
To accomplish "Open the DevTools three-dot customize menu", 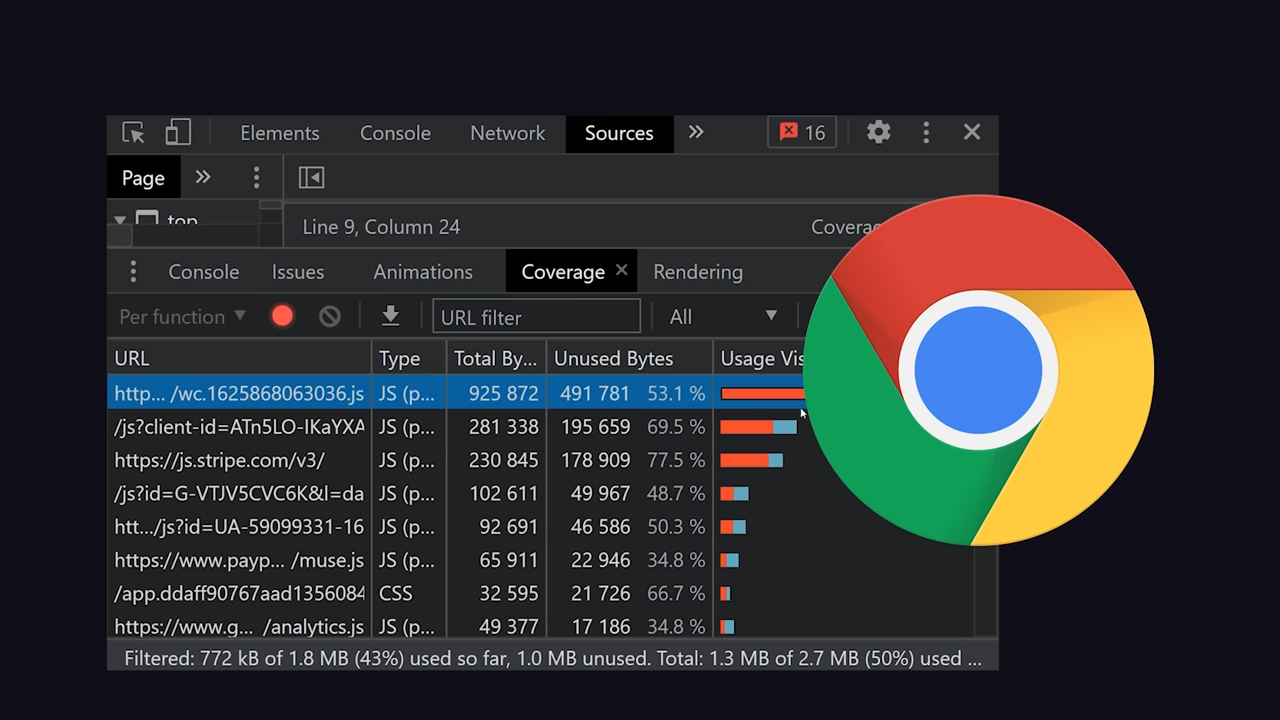I will pos(926,132).
